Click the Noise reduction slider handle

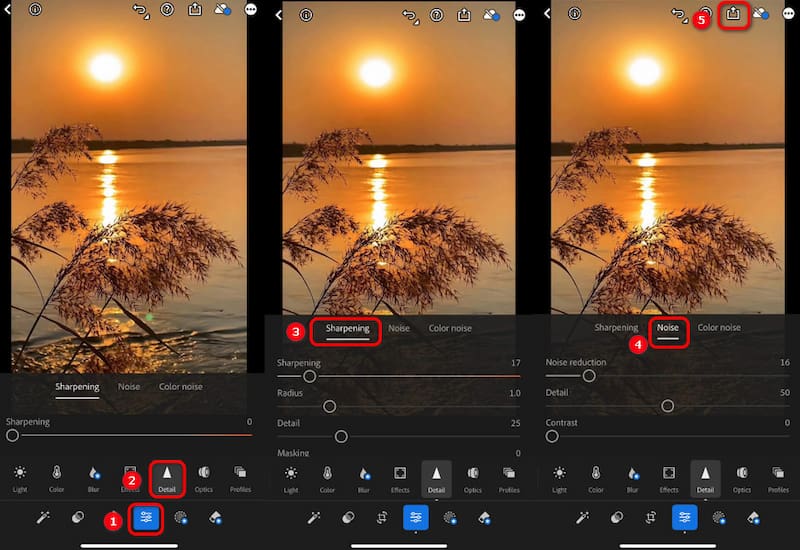pyautogui.click(x=589, y=376)
